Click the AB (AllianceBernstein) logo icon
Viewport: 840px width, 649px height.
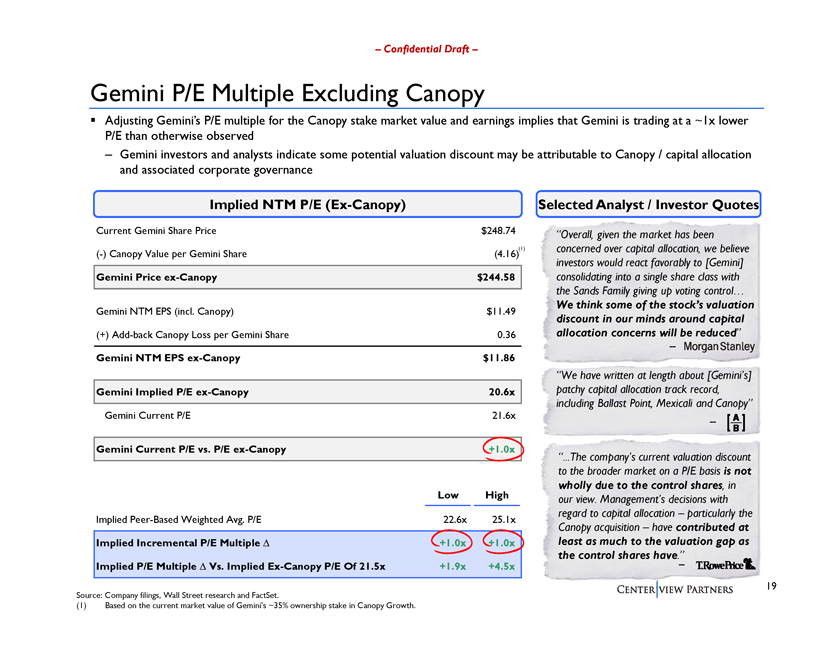[736, 422]
